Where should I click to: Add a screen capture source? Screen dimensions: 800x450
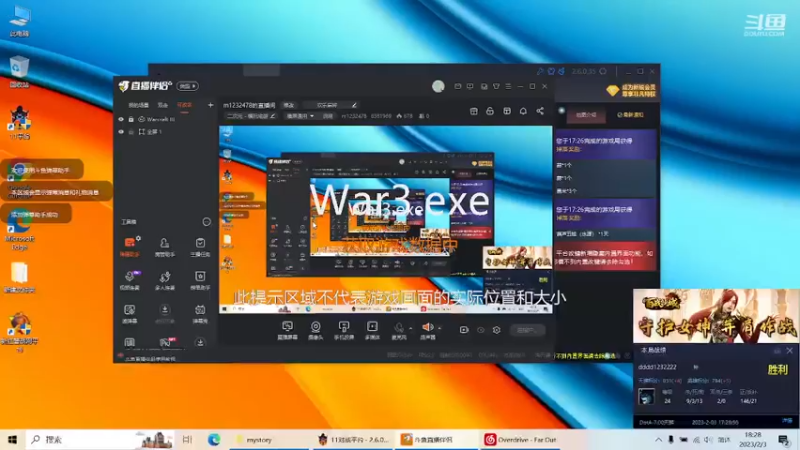click(287, 330)
